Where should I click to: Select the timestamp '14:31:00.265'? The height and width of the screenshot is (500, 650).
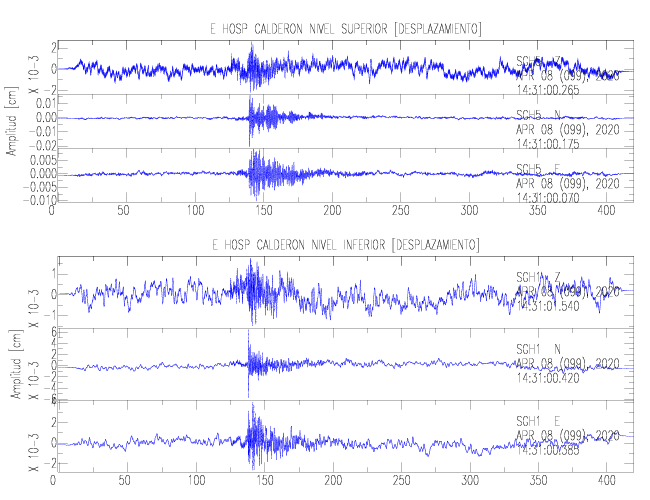[x=548, y=90]
